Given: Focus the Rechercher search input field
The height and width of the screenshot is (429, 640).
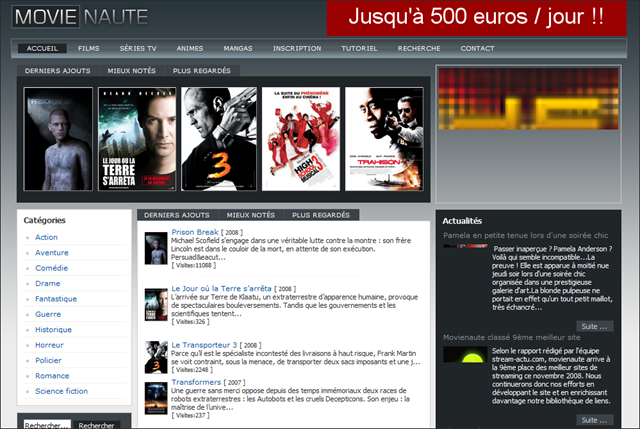Looking at the screenshot, I should 47,425.
